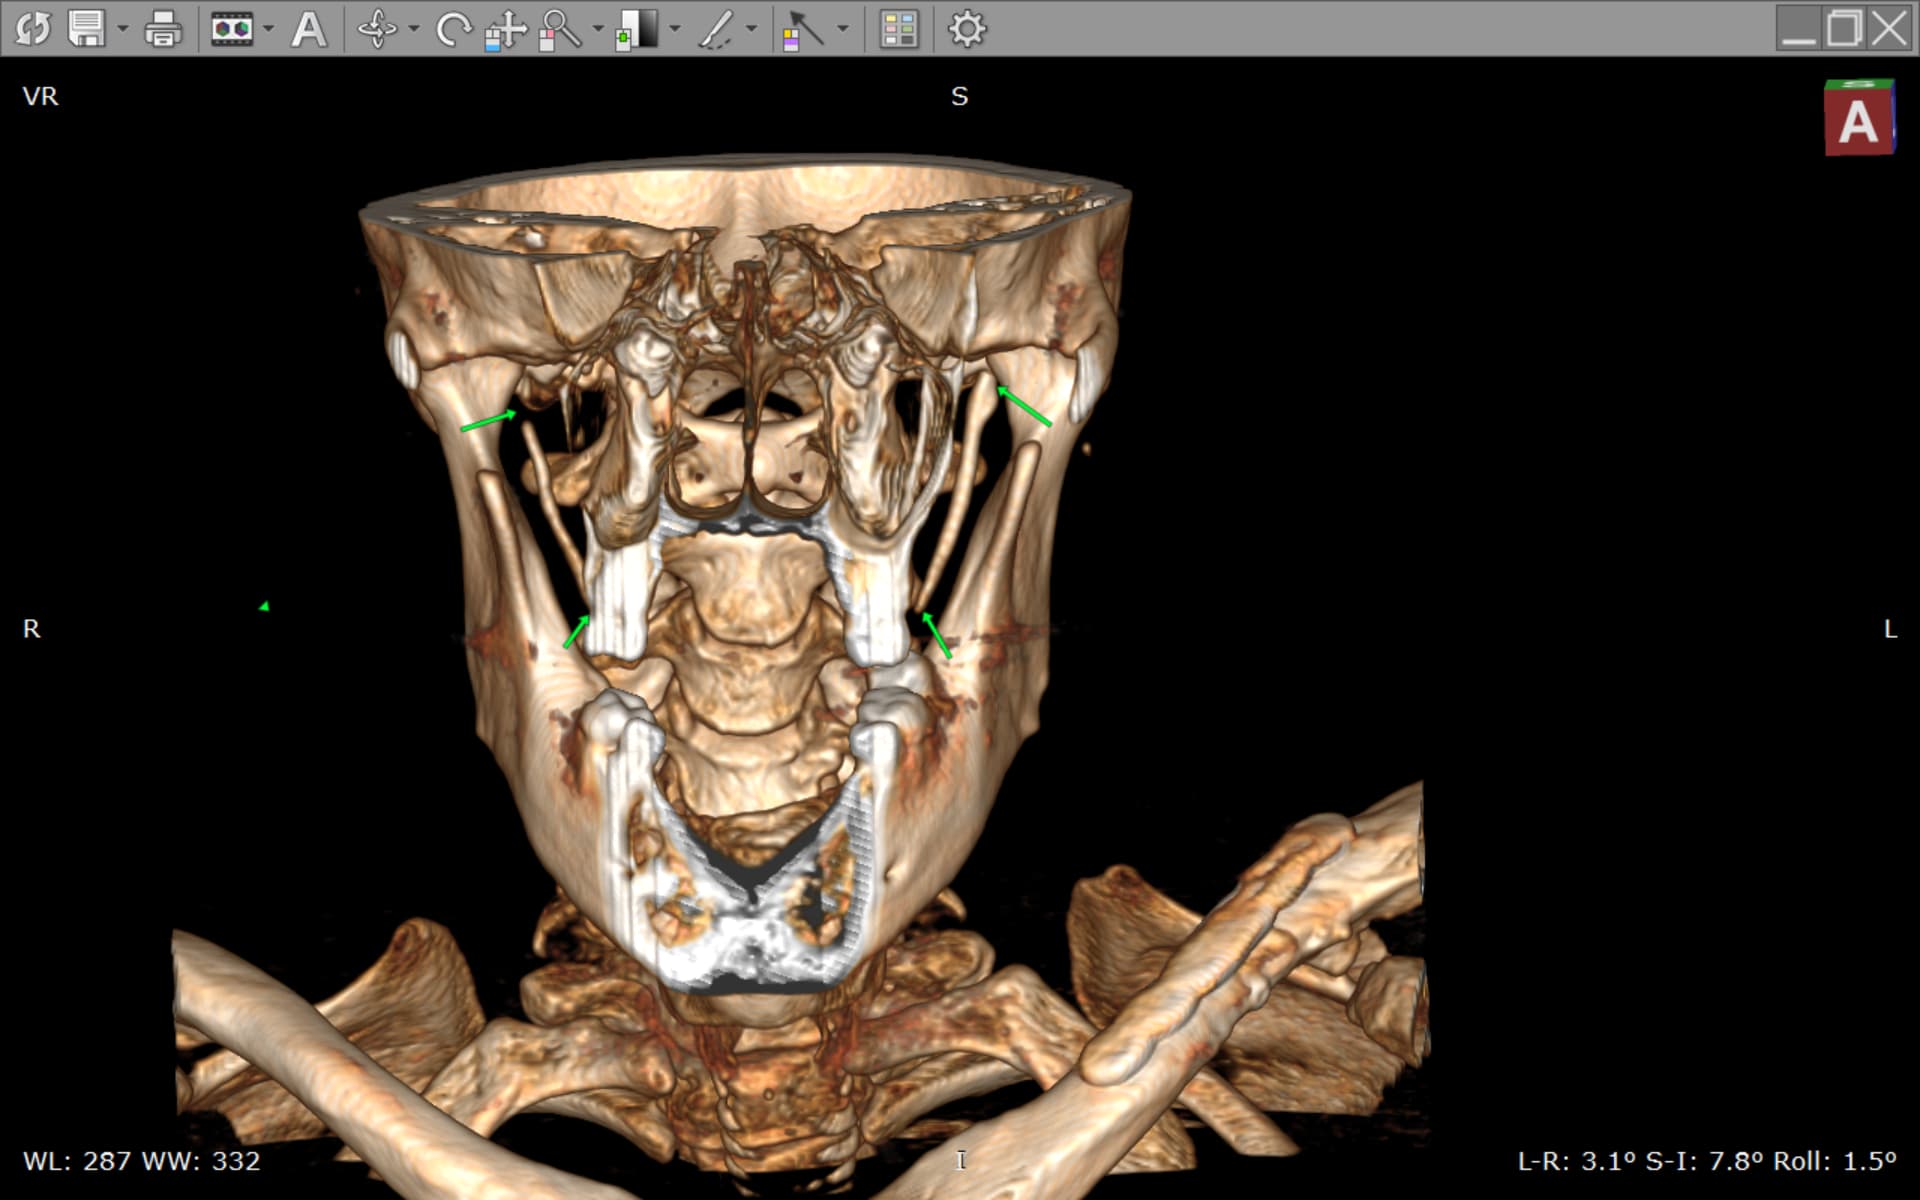Viewport: 1920px width, 1200px height.
Task: Toggle text annotations with the A icon
Action: pyautogui.click(x=308, y=29)
